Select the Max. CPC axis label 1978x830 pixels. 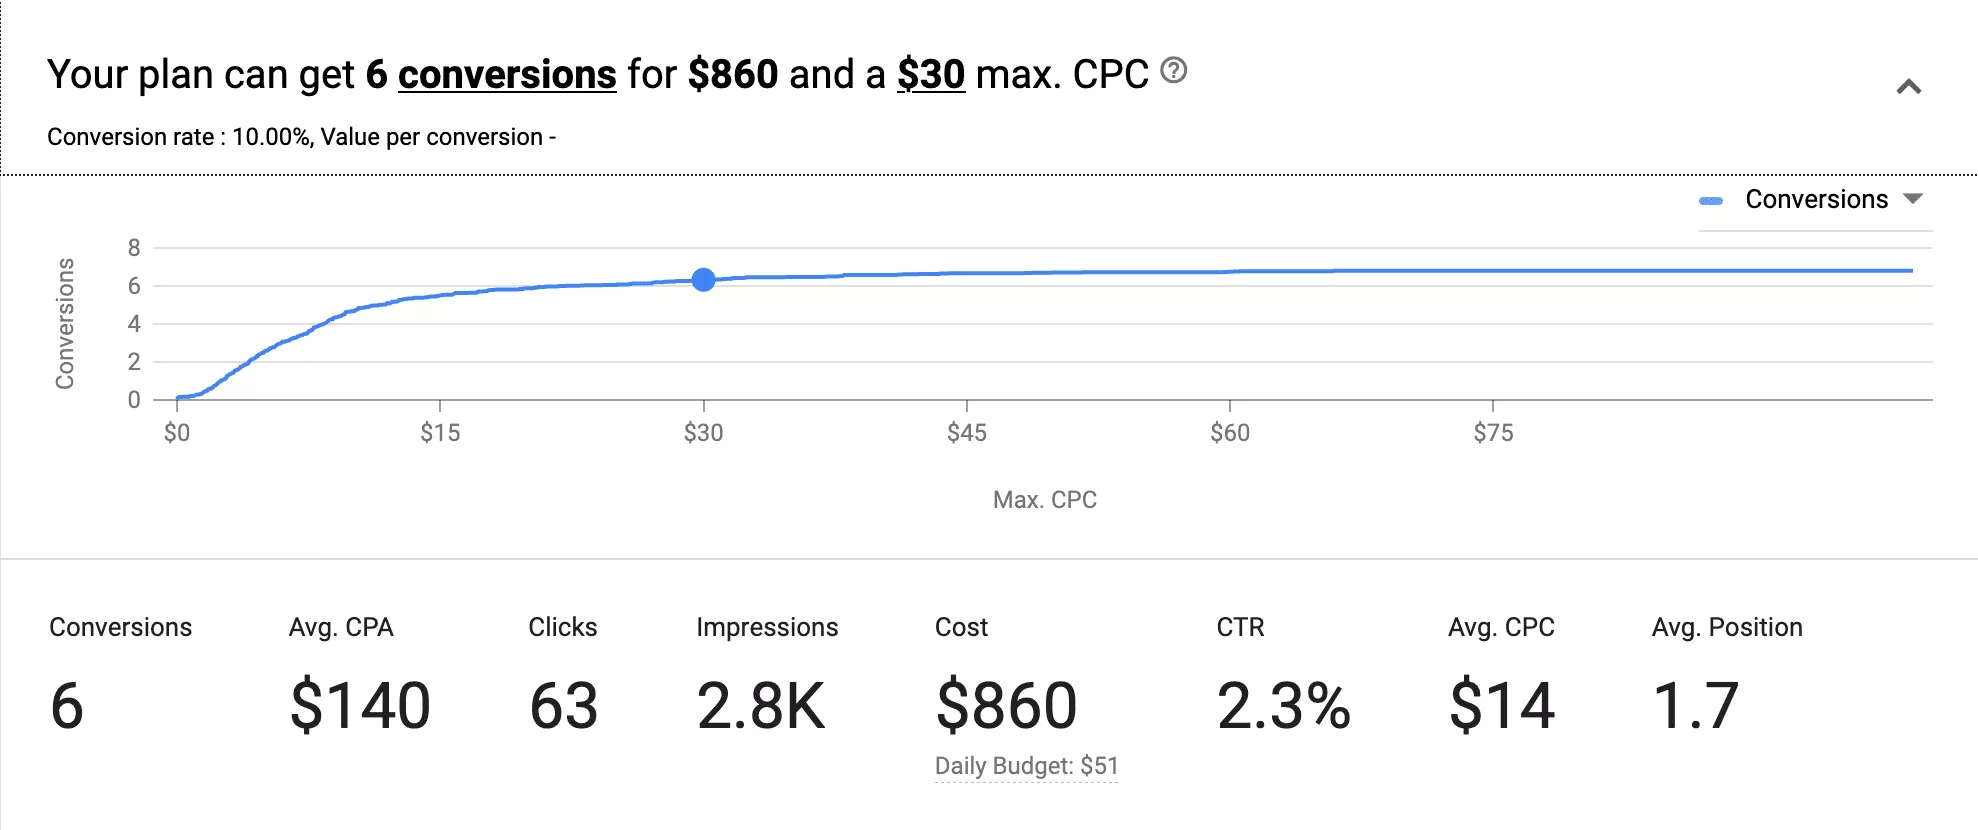pyautogui.click(x=1043, y=499)
